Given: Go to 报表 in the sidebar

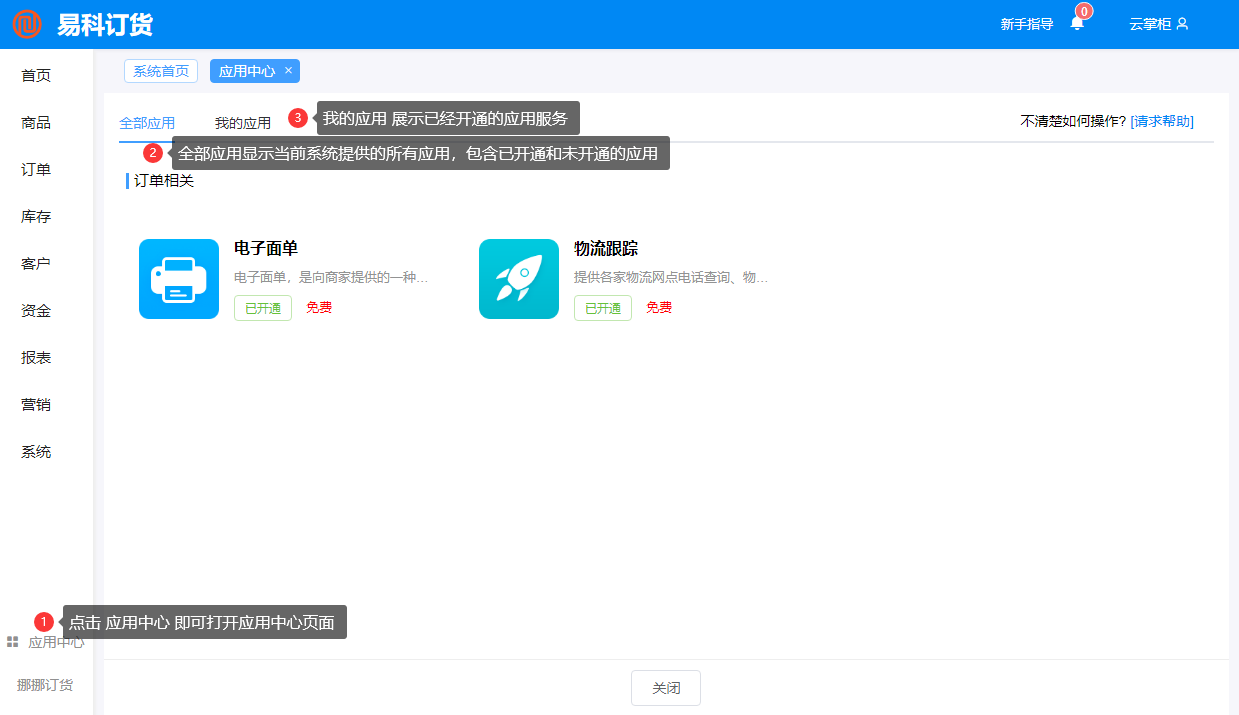Looking at the screenshot, I should click(36, 358).
